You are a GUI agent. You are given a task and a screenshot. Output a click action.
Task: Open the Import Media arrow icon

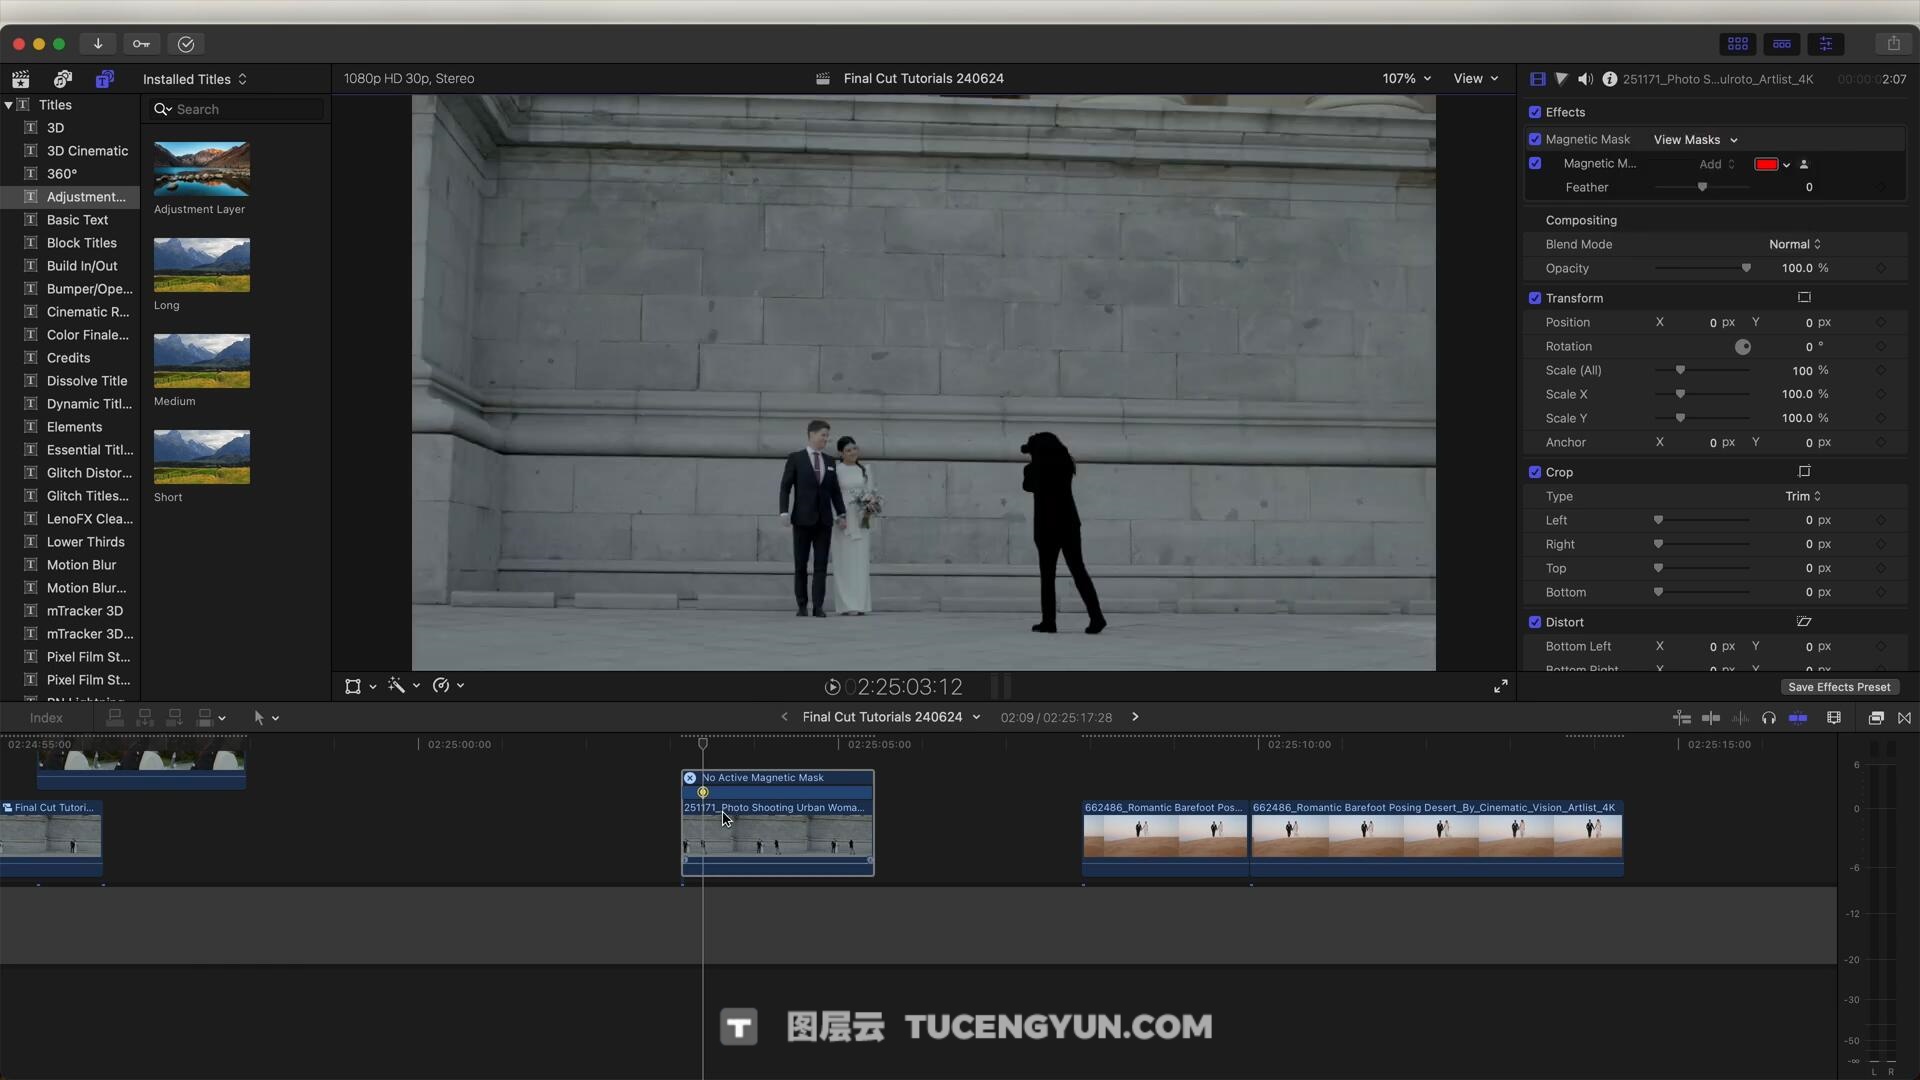point(98,44)
